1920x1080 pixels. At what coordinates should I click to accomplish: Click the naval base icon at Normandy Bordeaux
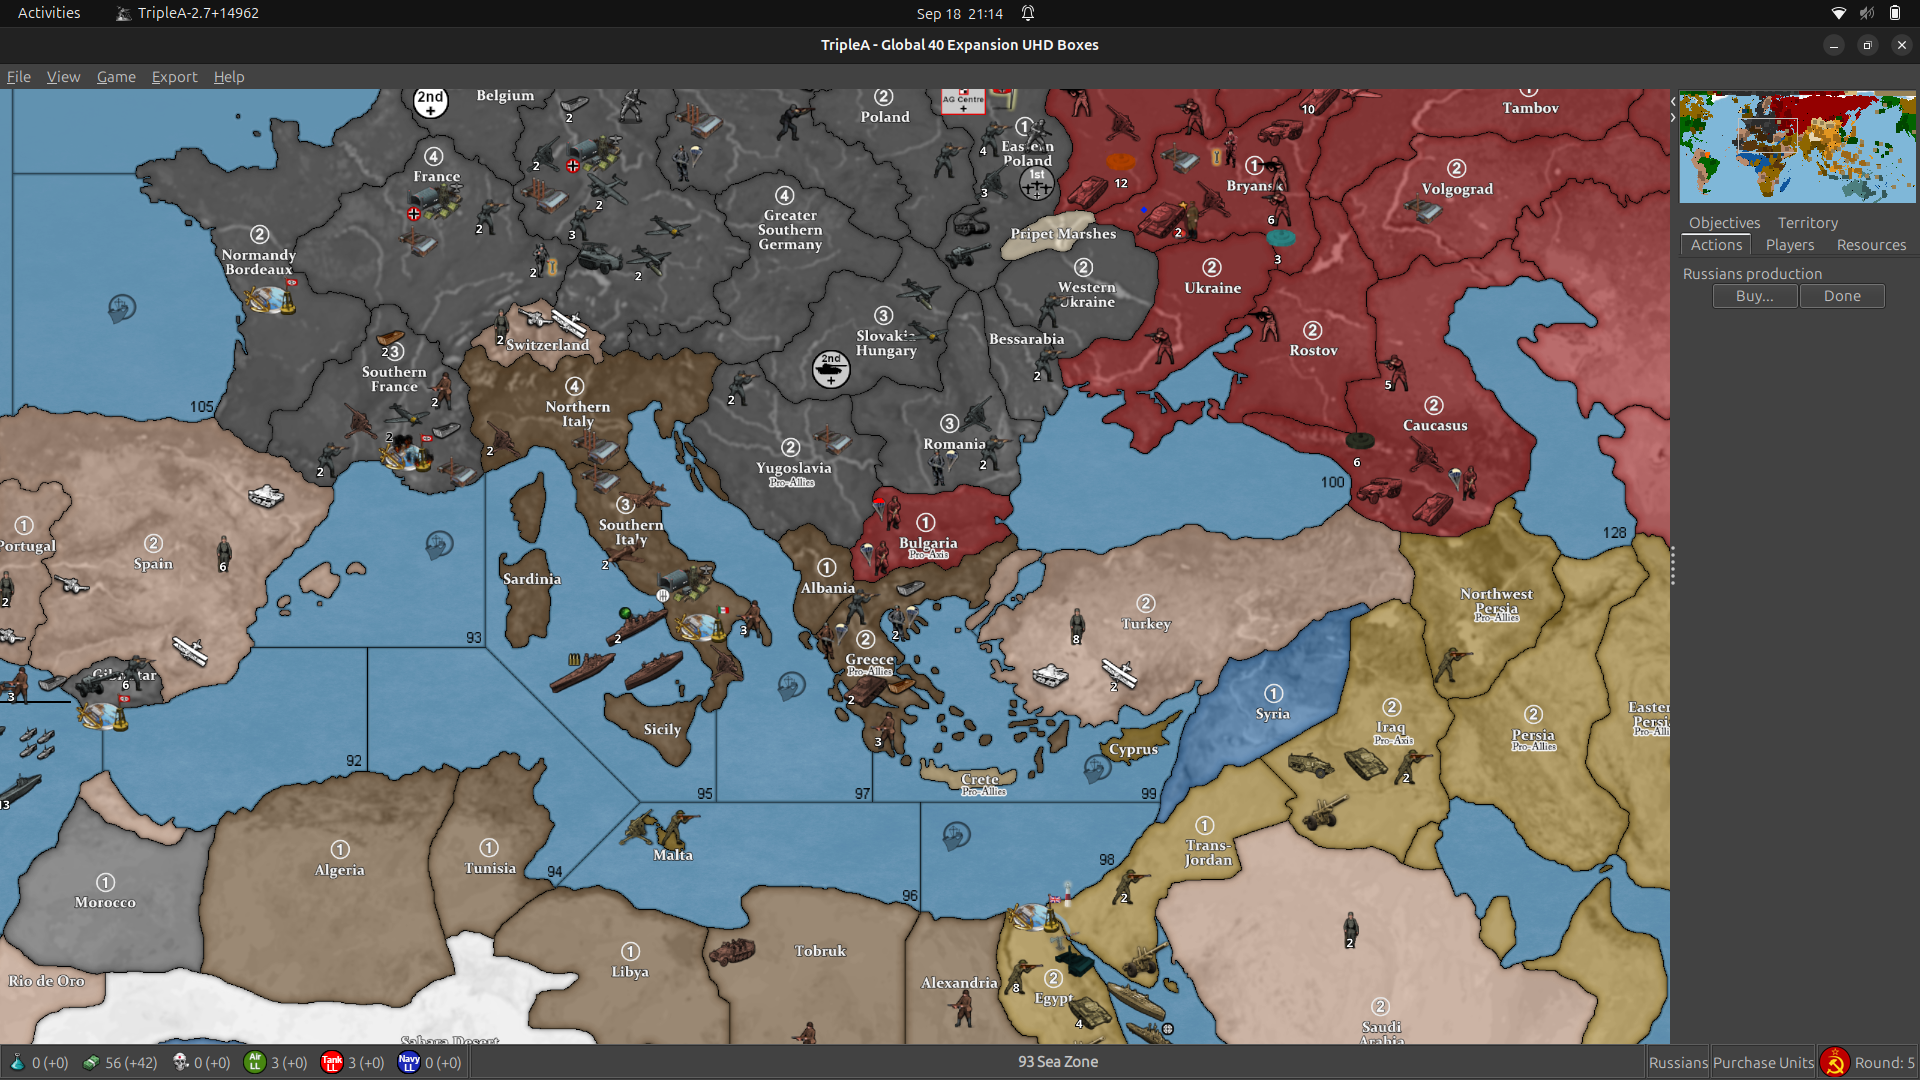click(268, 298)
